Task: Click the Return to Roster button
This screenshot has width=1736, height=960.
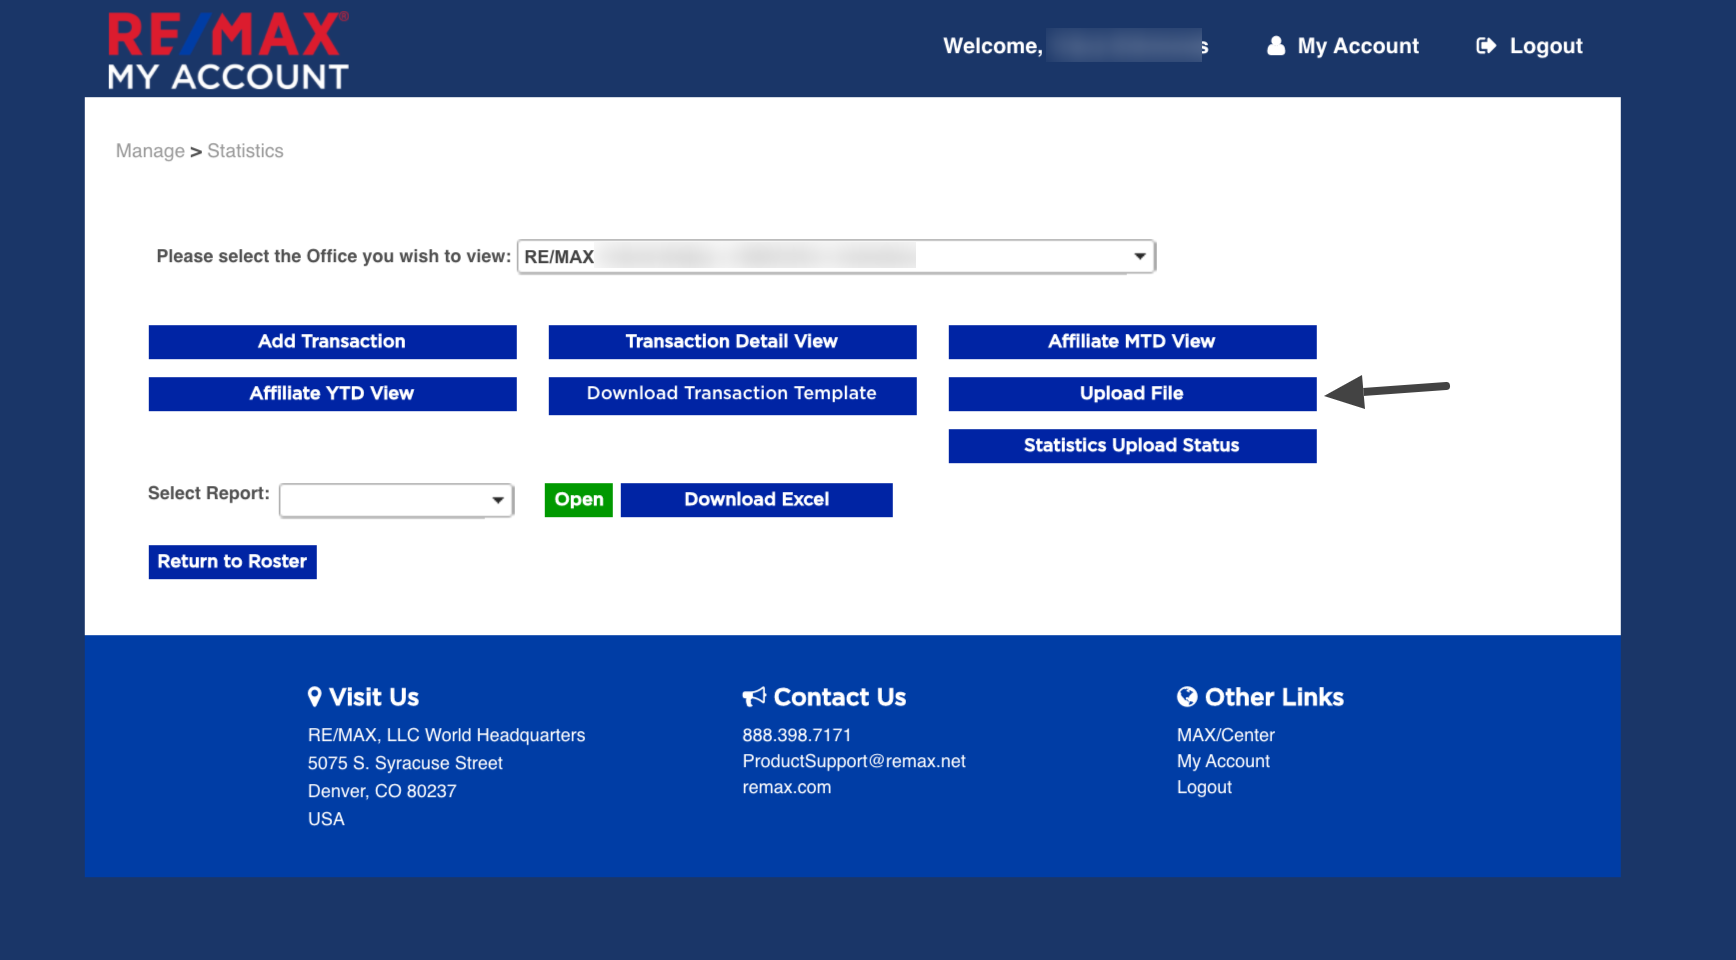Action: (233, 562)
